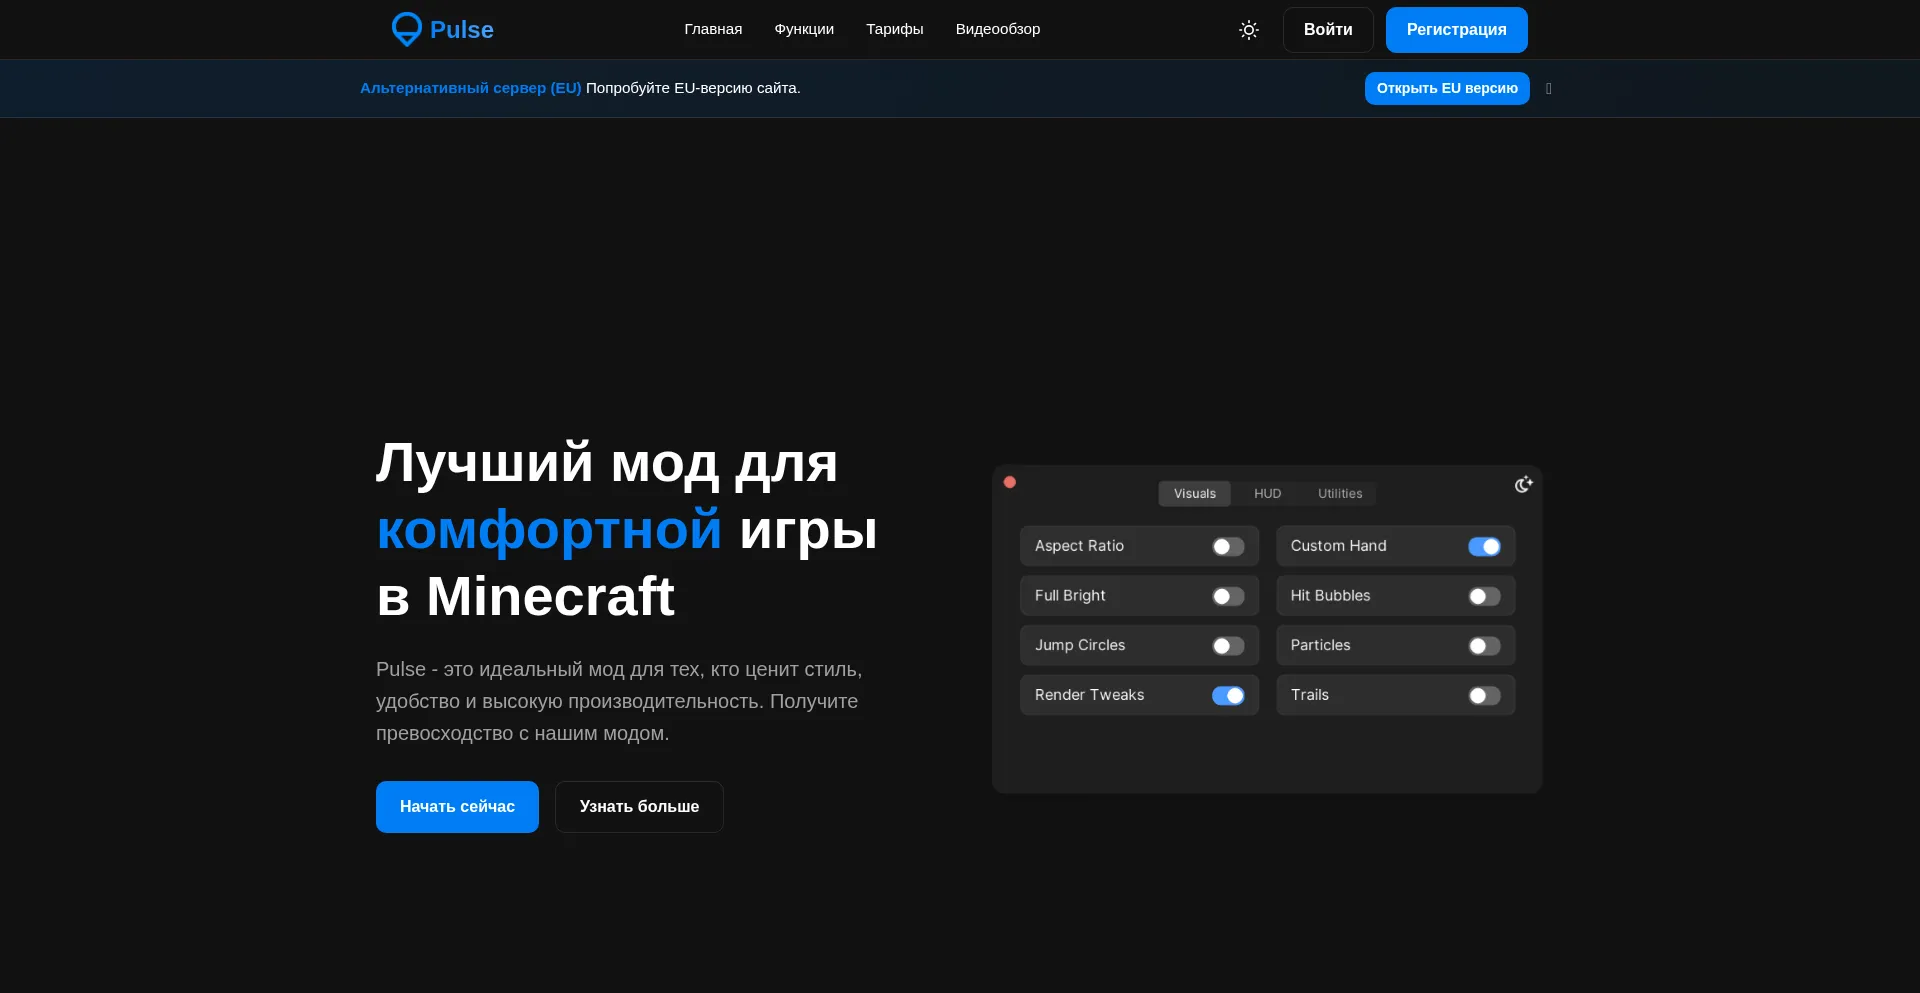Switch on Jump Circles
The height and width of the screenshot is (993, 1920).
tap(1228, 647)
